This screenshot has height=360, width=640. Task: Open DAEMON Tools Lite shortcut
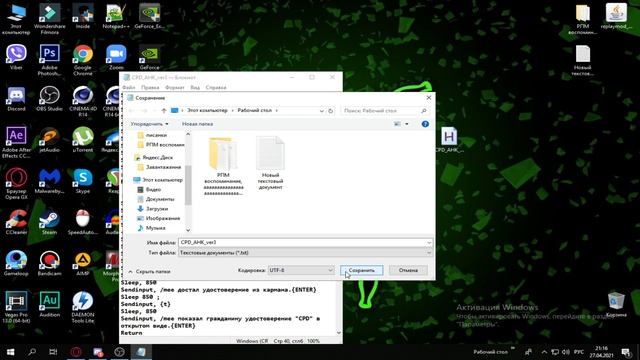pos(83,307)
